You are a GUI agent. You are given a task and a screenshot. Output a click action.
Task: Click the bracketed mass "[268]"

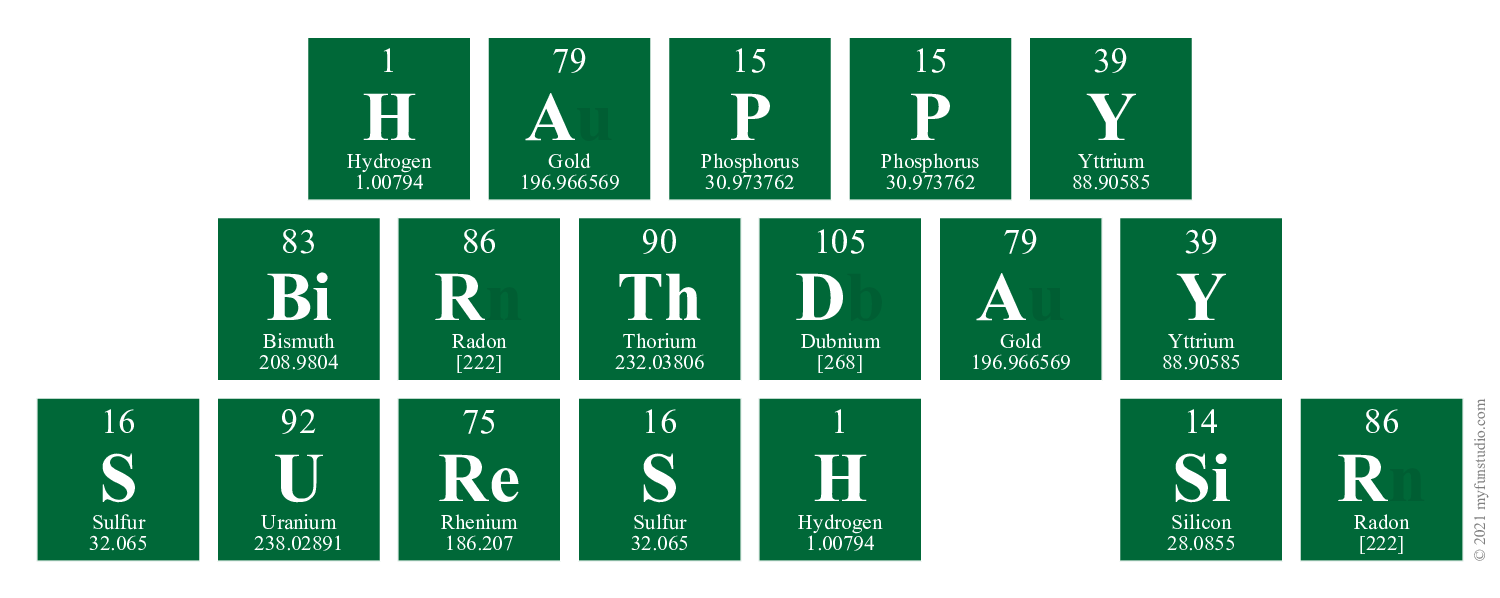840,362
